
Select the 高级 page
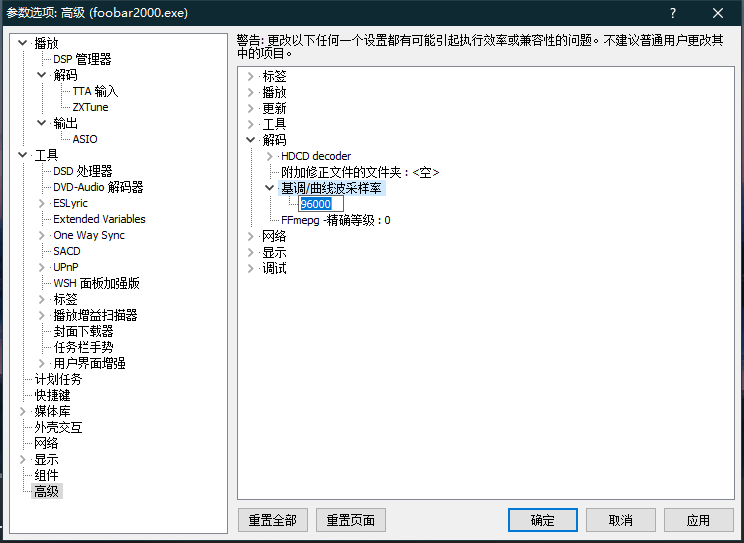coord(46,491)
